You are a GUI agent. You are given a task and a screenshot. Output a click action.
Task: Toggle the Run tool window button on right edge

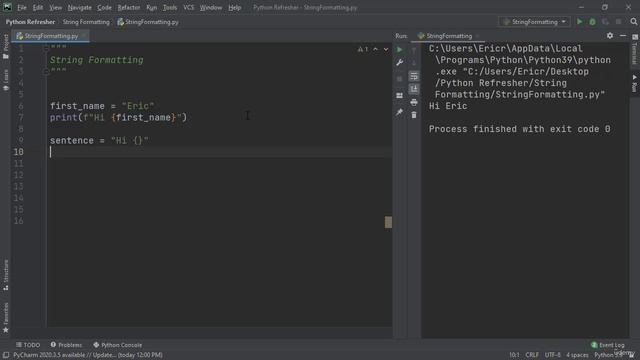tap(634, 83)
